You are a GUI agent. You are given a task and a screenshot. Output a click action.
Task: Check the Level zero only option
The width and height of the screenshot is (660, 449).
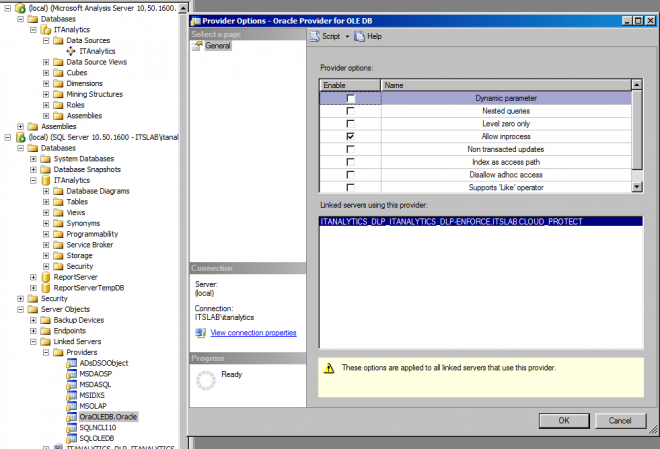point(350,124)
